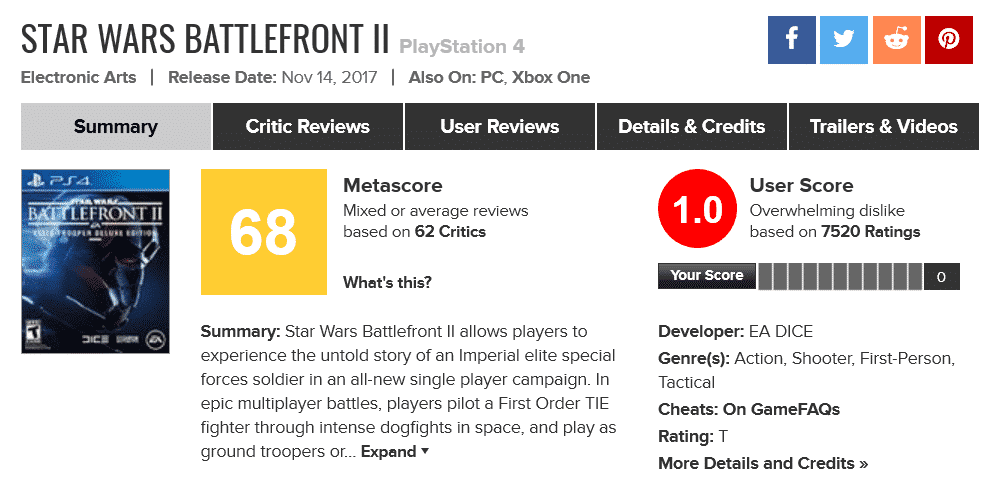Open Details & Credits tab

point(691,127)
